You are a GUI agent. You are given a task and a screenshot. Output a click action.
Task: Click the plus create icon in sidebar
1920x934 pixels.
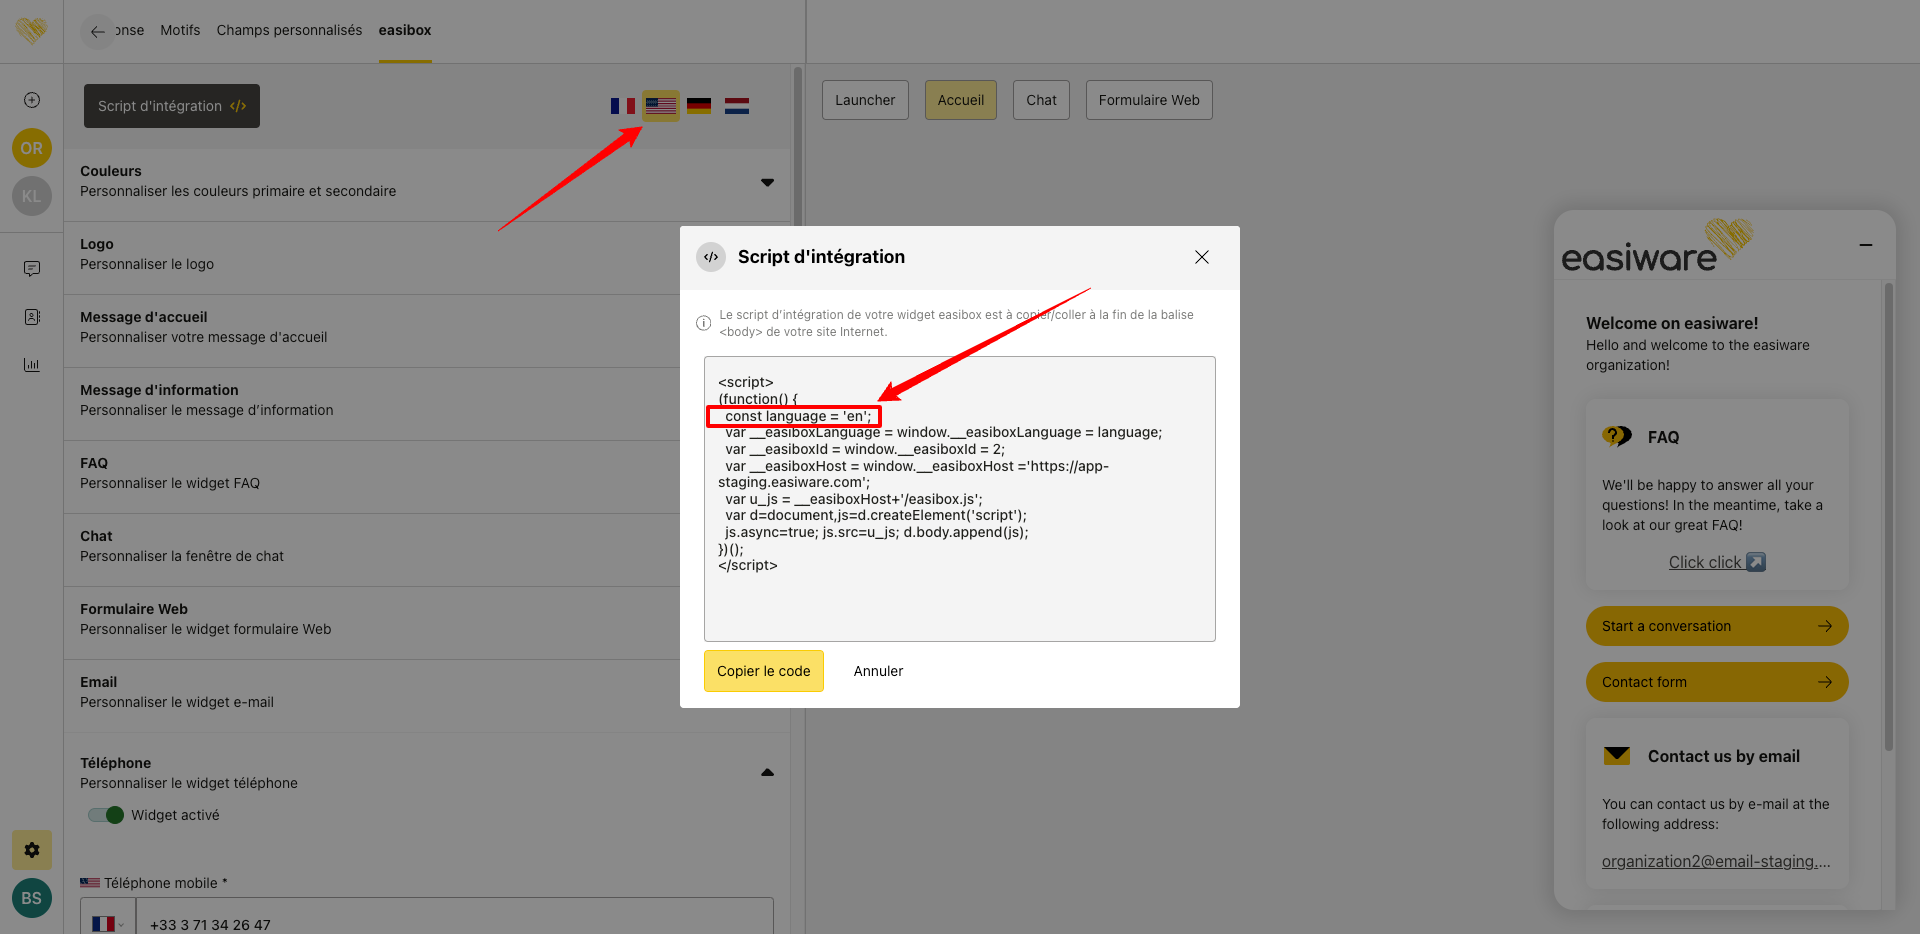[32, 100]
